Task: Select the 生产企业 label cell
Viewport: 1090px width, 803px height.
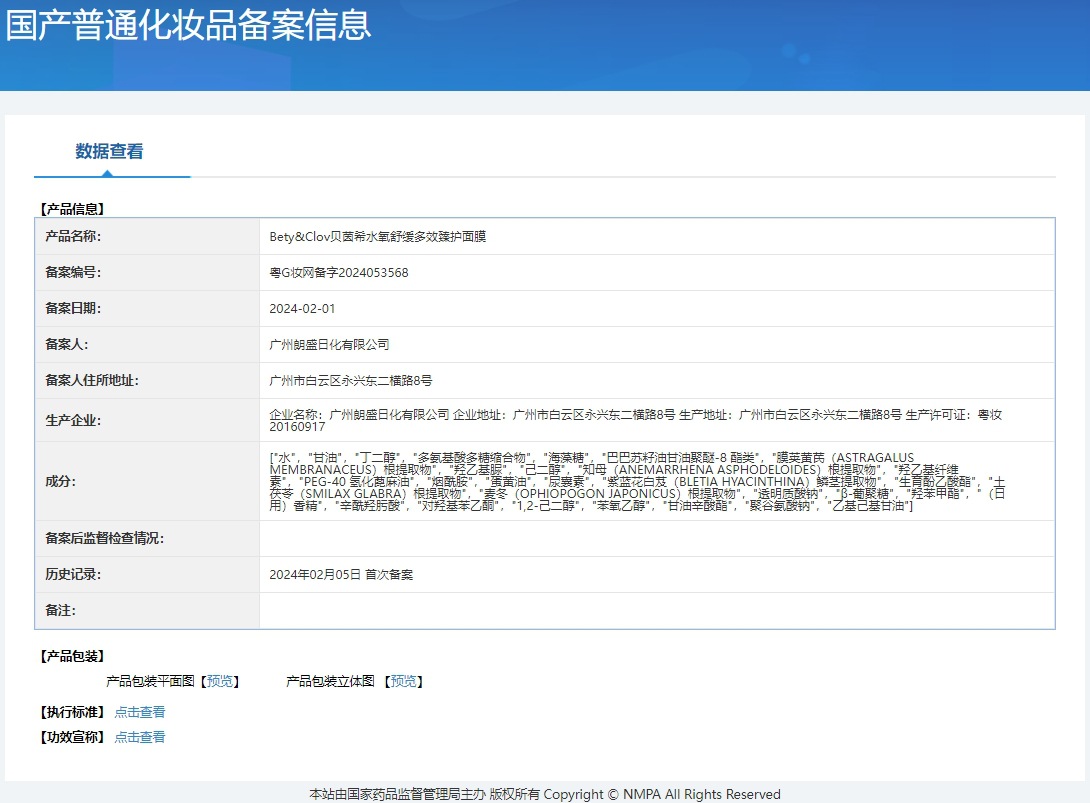Action: click(147, 421)
